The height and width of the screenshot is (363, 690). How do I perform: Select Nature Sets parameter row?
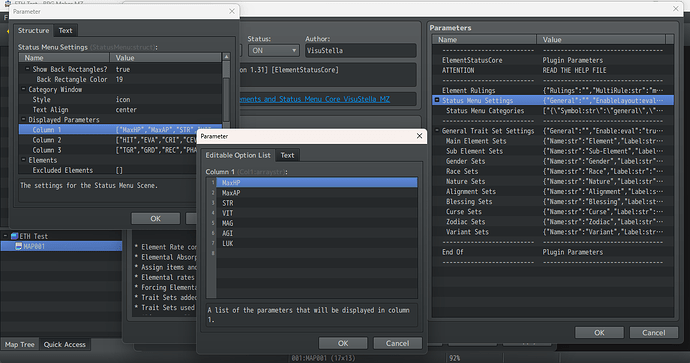tap(553, 181)
